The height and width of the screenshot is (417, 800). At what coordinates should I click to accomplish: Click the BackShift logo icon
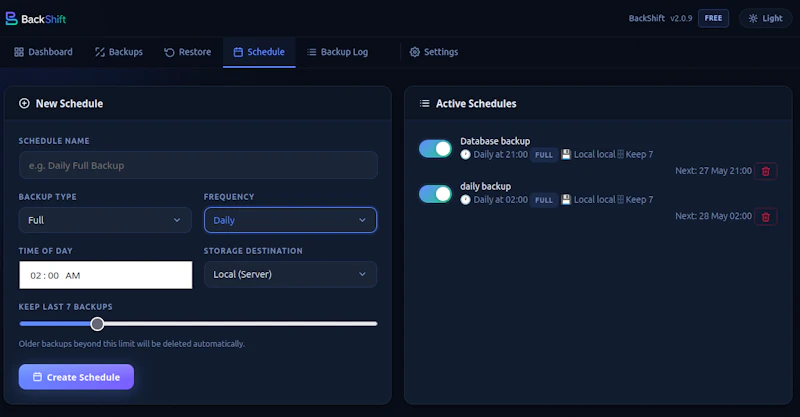[11, 19]
